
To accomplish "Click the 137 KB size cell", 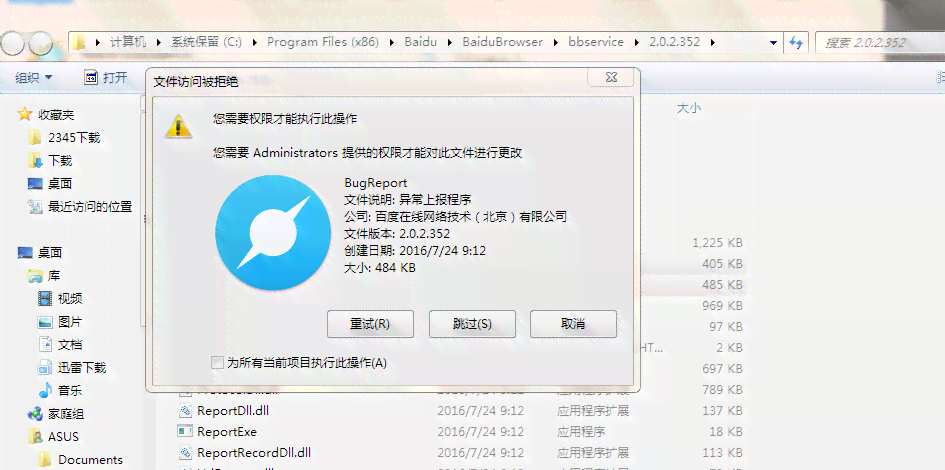I will tap(722, 411).
